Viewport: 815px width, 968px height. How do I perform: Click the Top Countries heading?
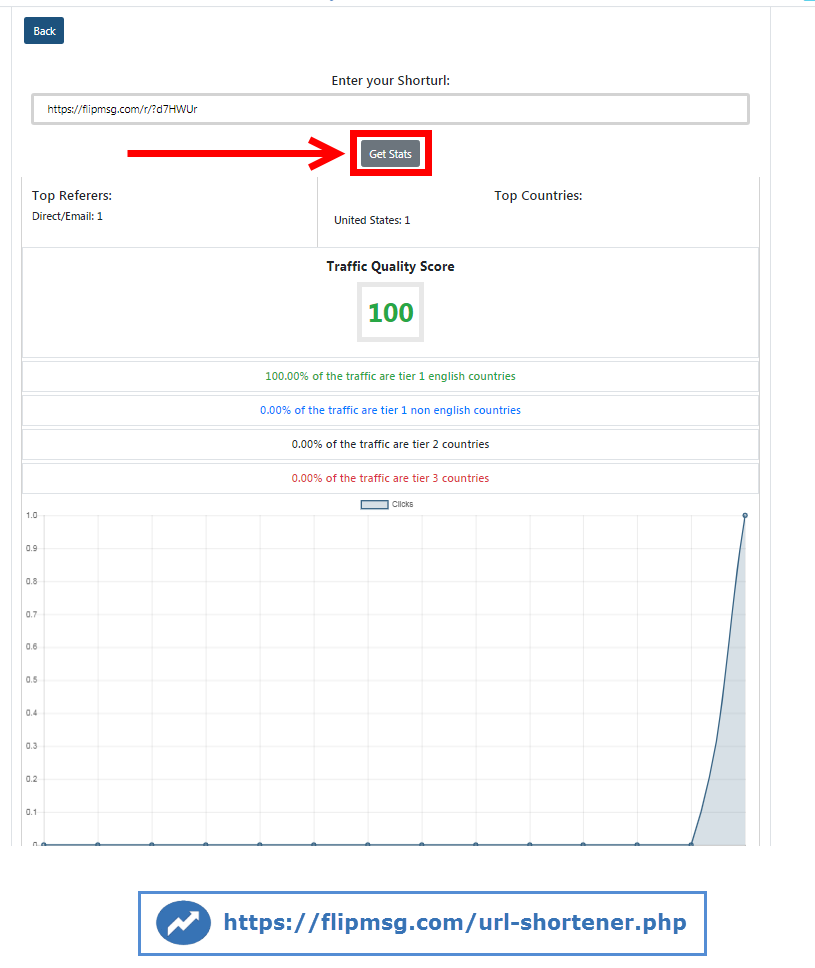538,196
